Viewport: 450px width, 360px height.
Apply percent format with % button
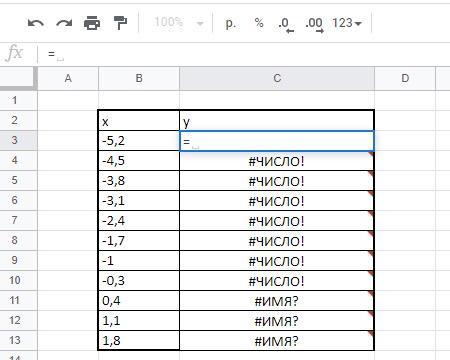pyautogui.click(x=259, y=23)
